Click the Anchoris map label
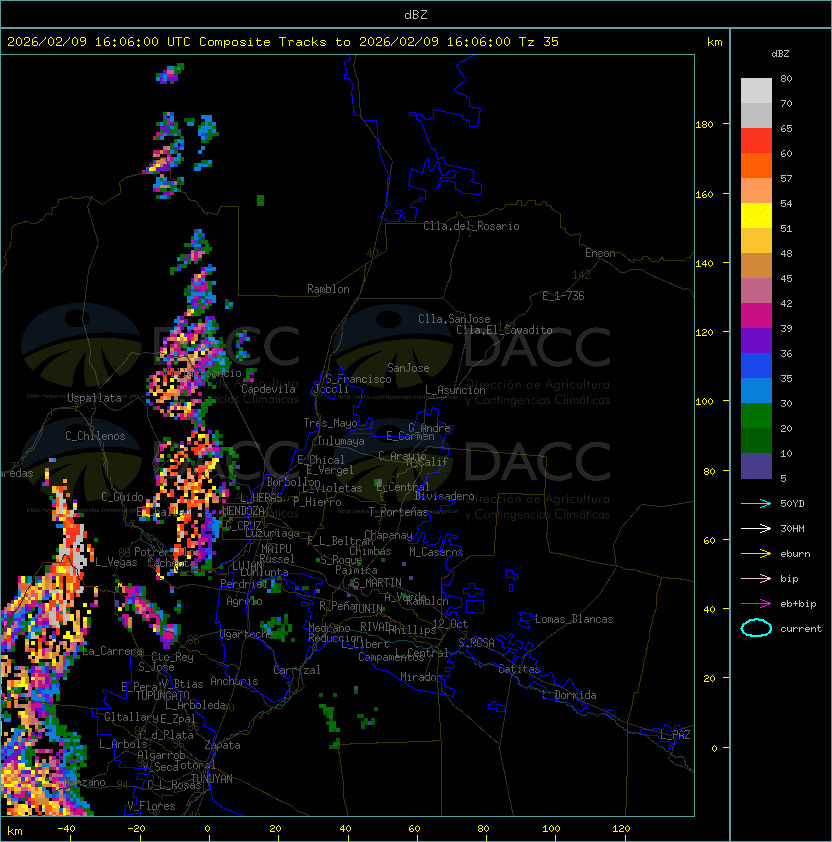Image resolution: width=832 pixels, height=842 pixels. [x=234, y=681]
